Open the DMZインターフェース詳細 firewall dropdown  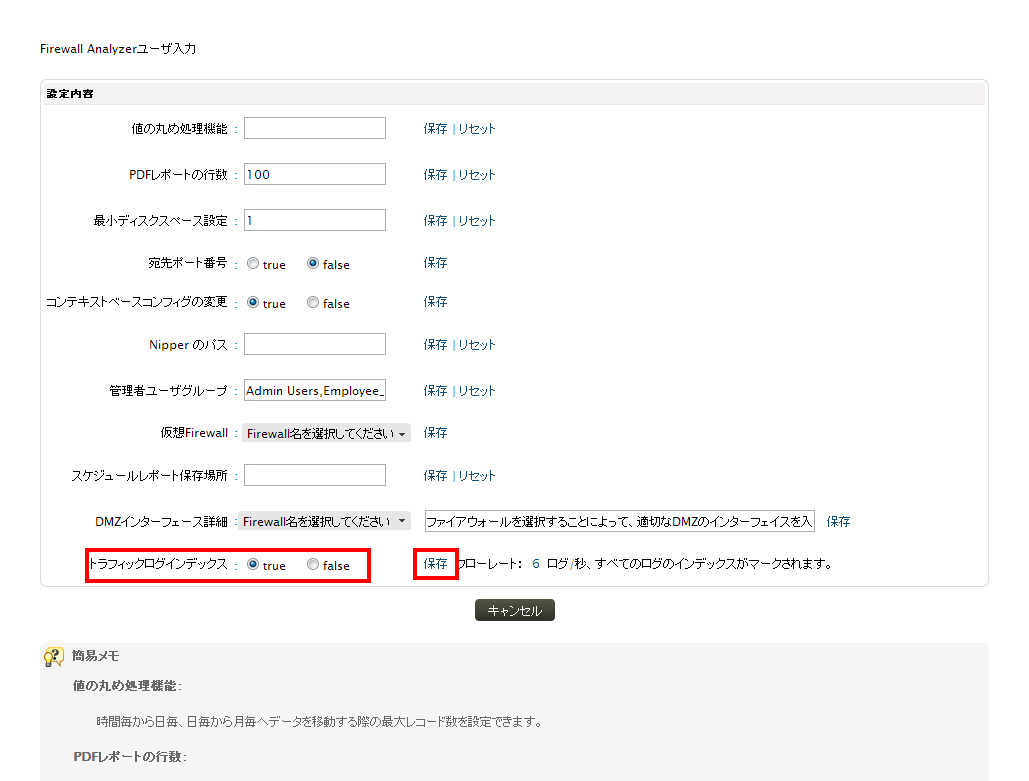click(x=324, y=522)
